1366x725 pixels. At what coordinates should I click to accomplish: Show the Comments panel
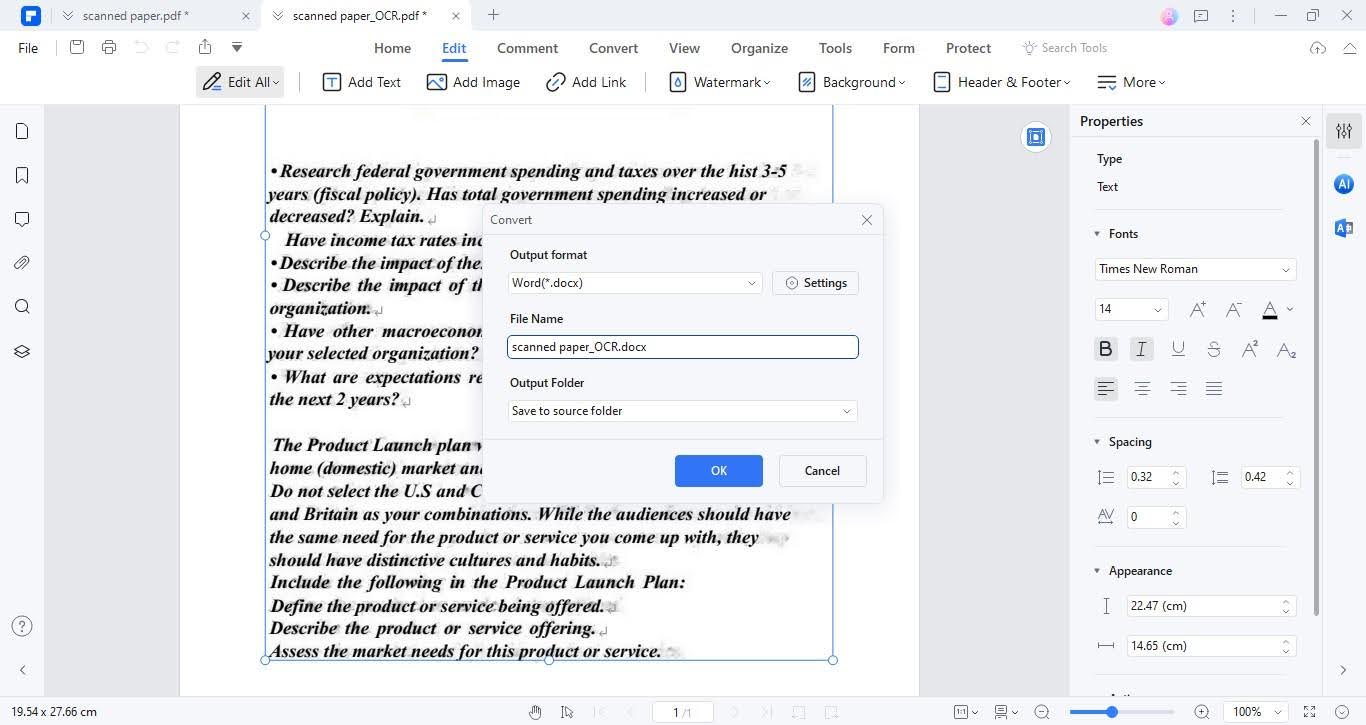22,219
